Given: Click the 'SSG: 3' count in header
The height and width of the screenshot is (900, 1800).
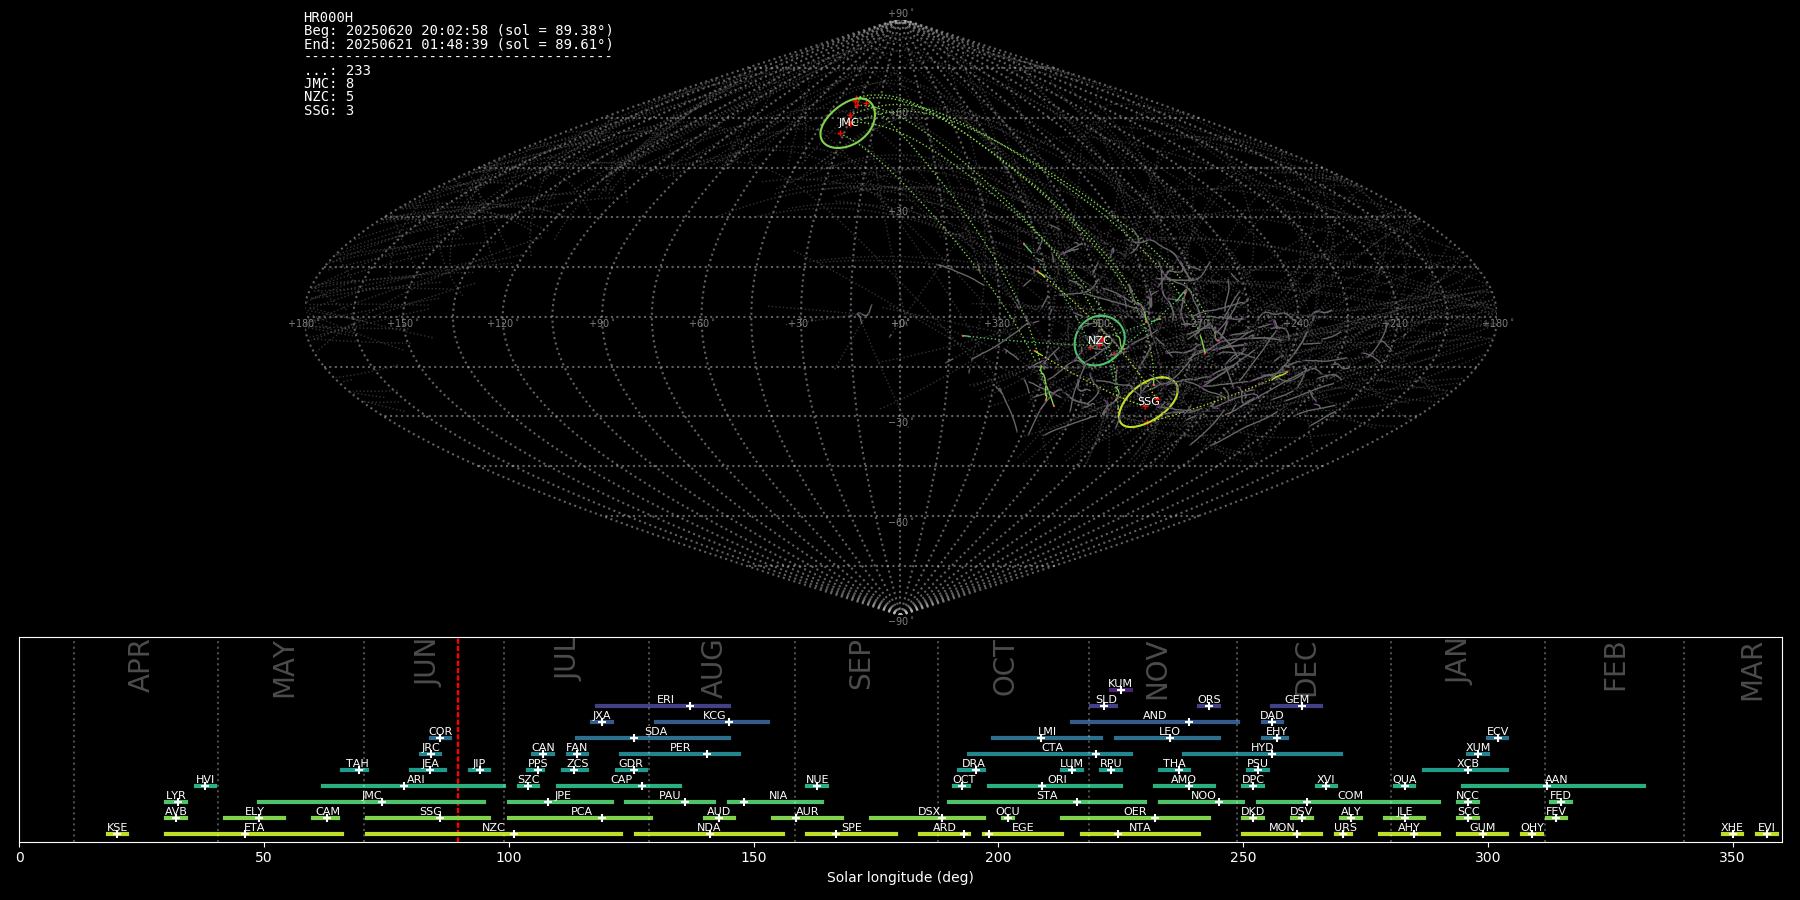Looking at the screenshot, I should pyautogui.click(x=329, y=110).
